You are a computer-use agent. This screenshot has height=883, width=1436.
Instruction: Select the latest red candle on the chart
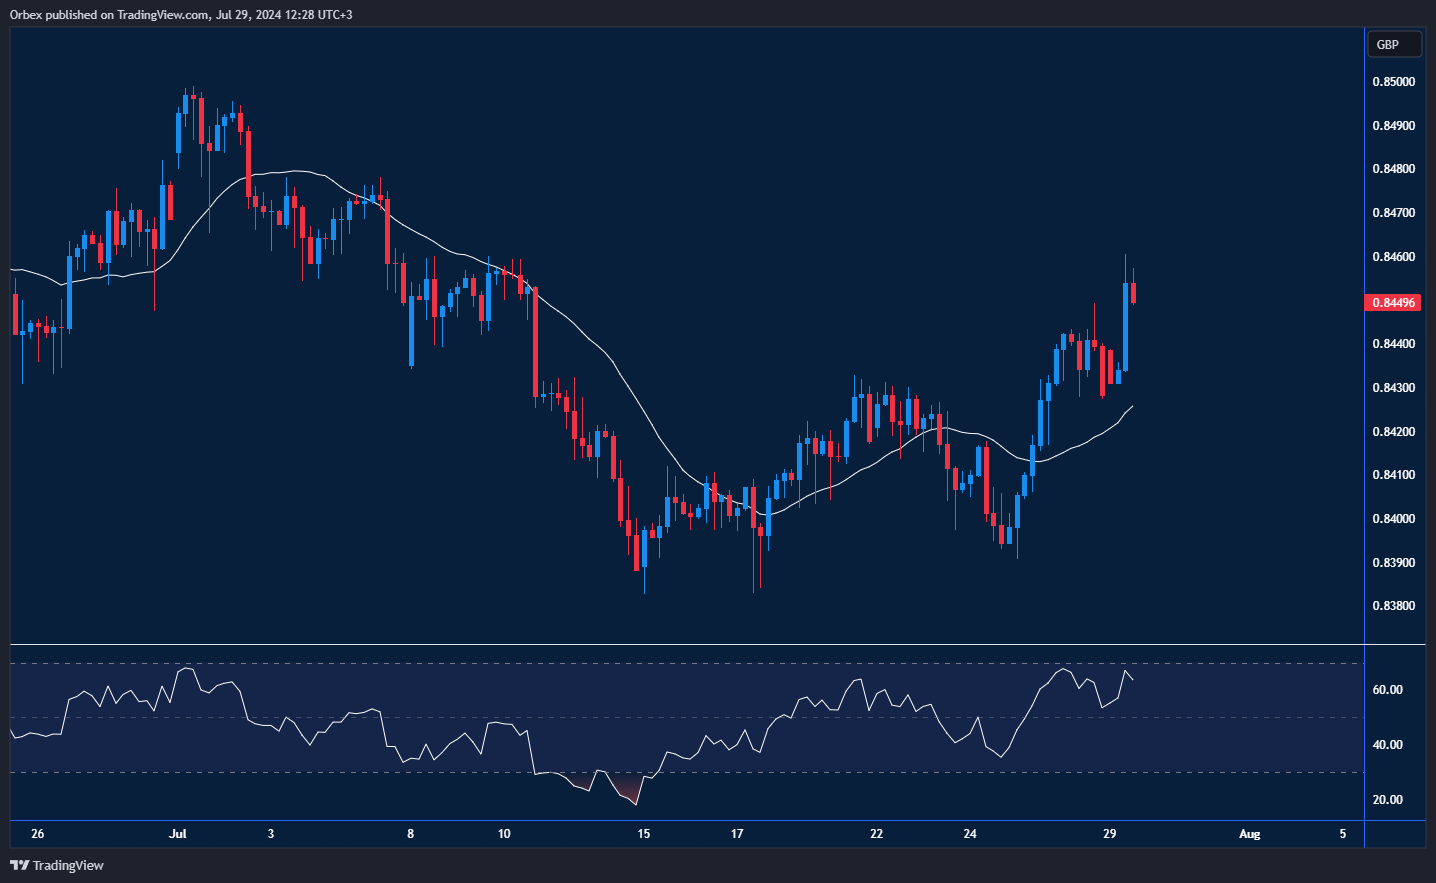(1133, 293)
